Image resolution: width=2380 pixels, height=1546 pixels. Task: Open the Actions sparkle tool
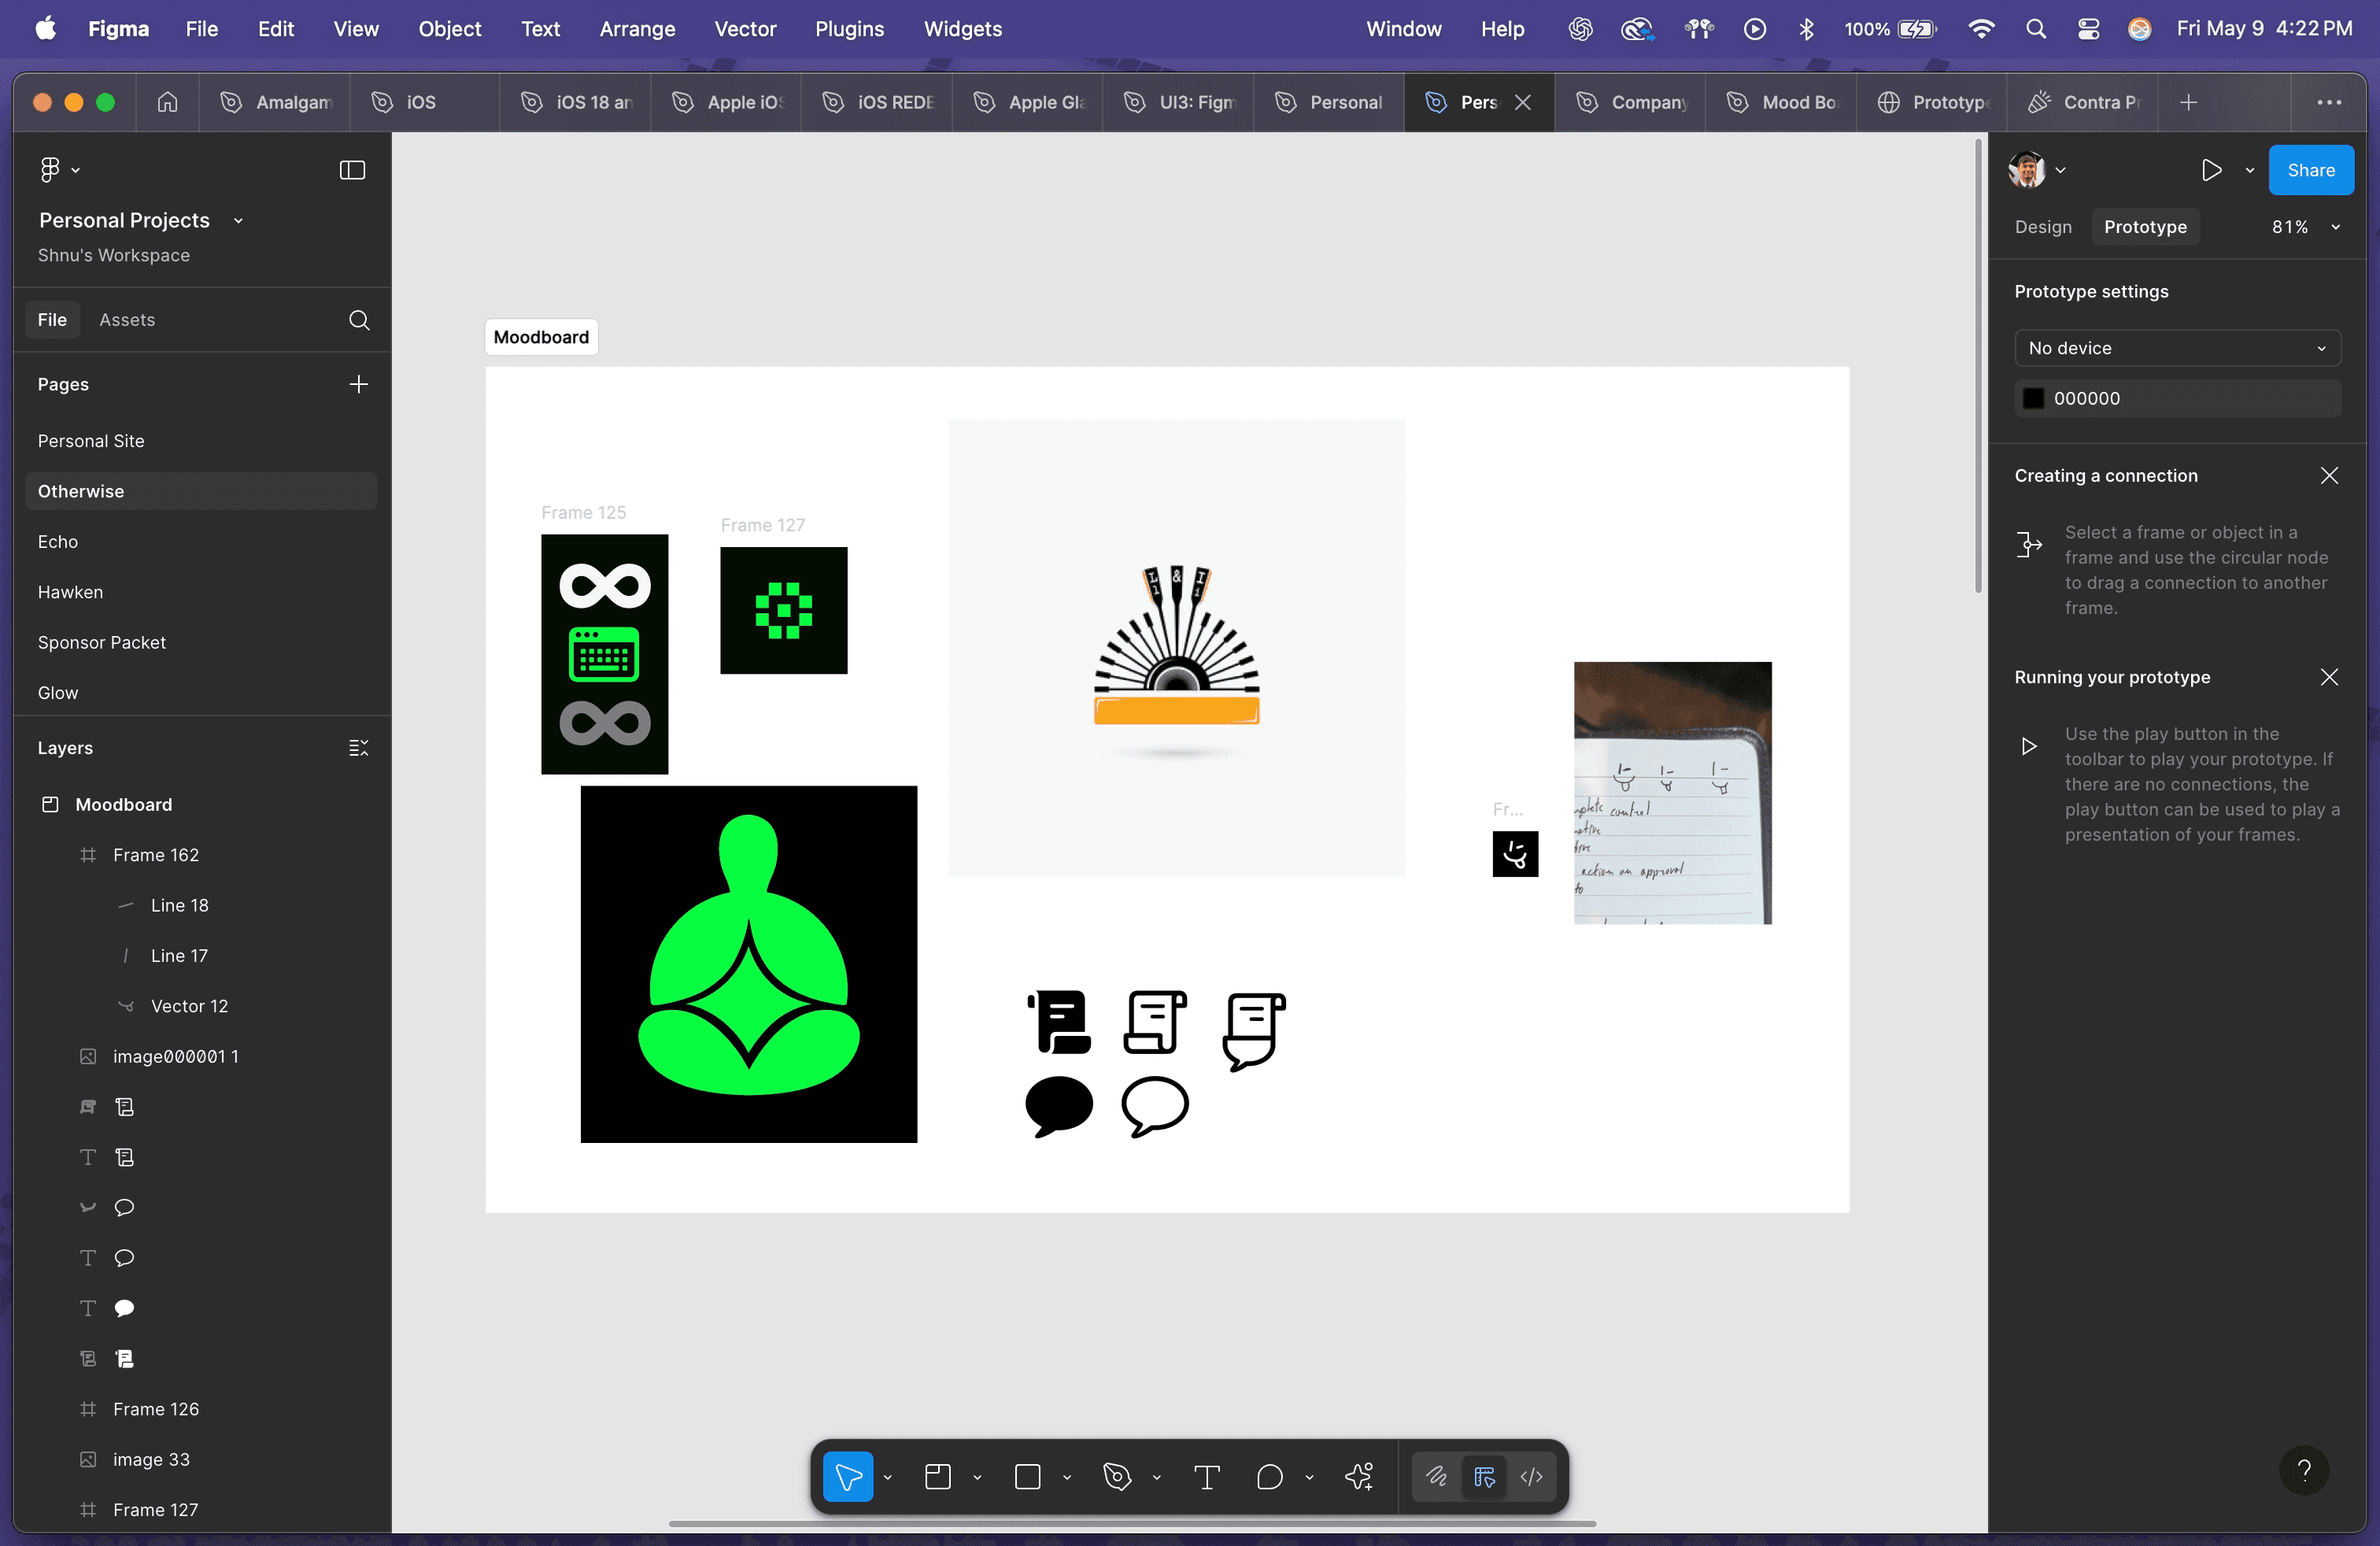click(1359, 1476)
